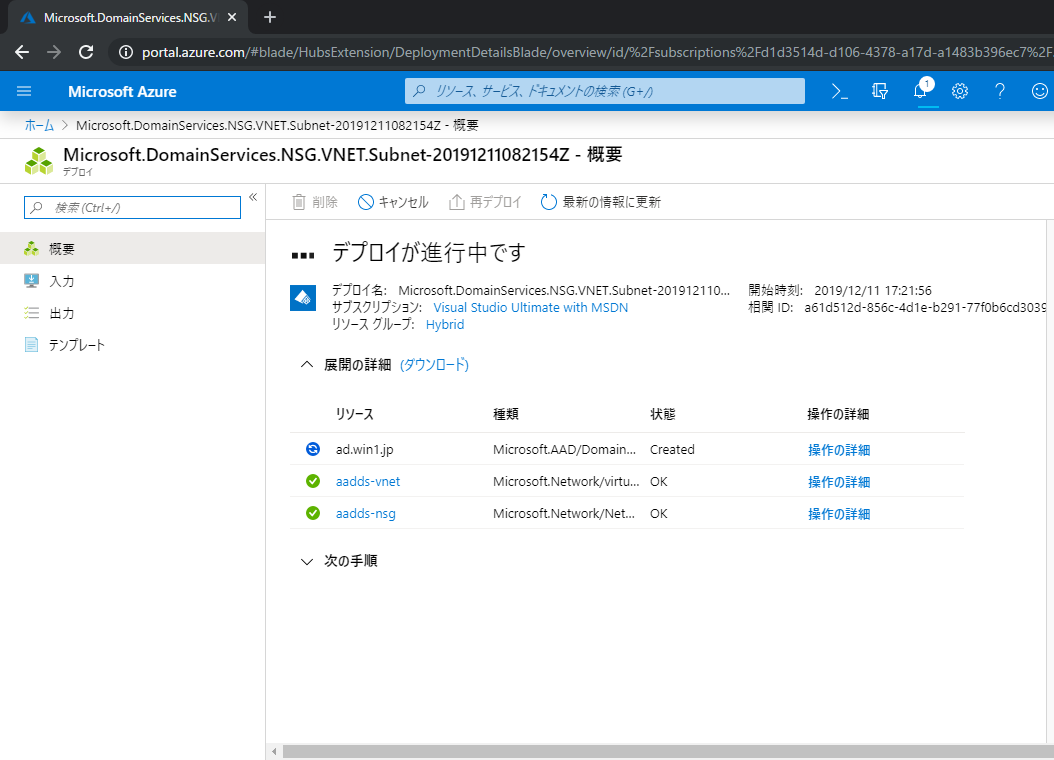
Task: Click the Created status of ad.win1.jp
Action: [x=672, y=449]
